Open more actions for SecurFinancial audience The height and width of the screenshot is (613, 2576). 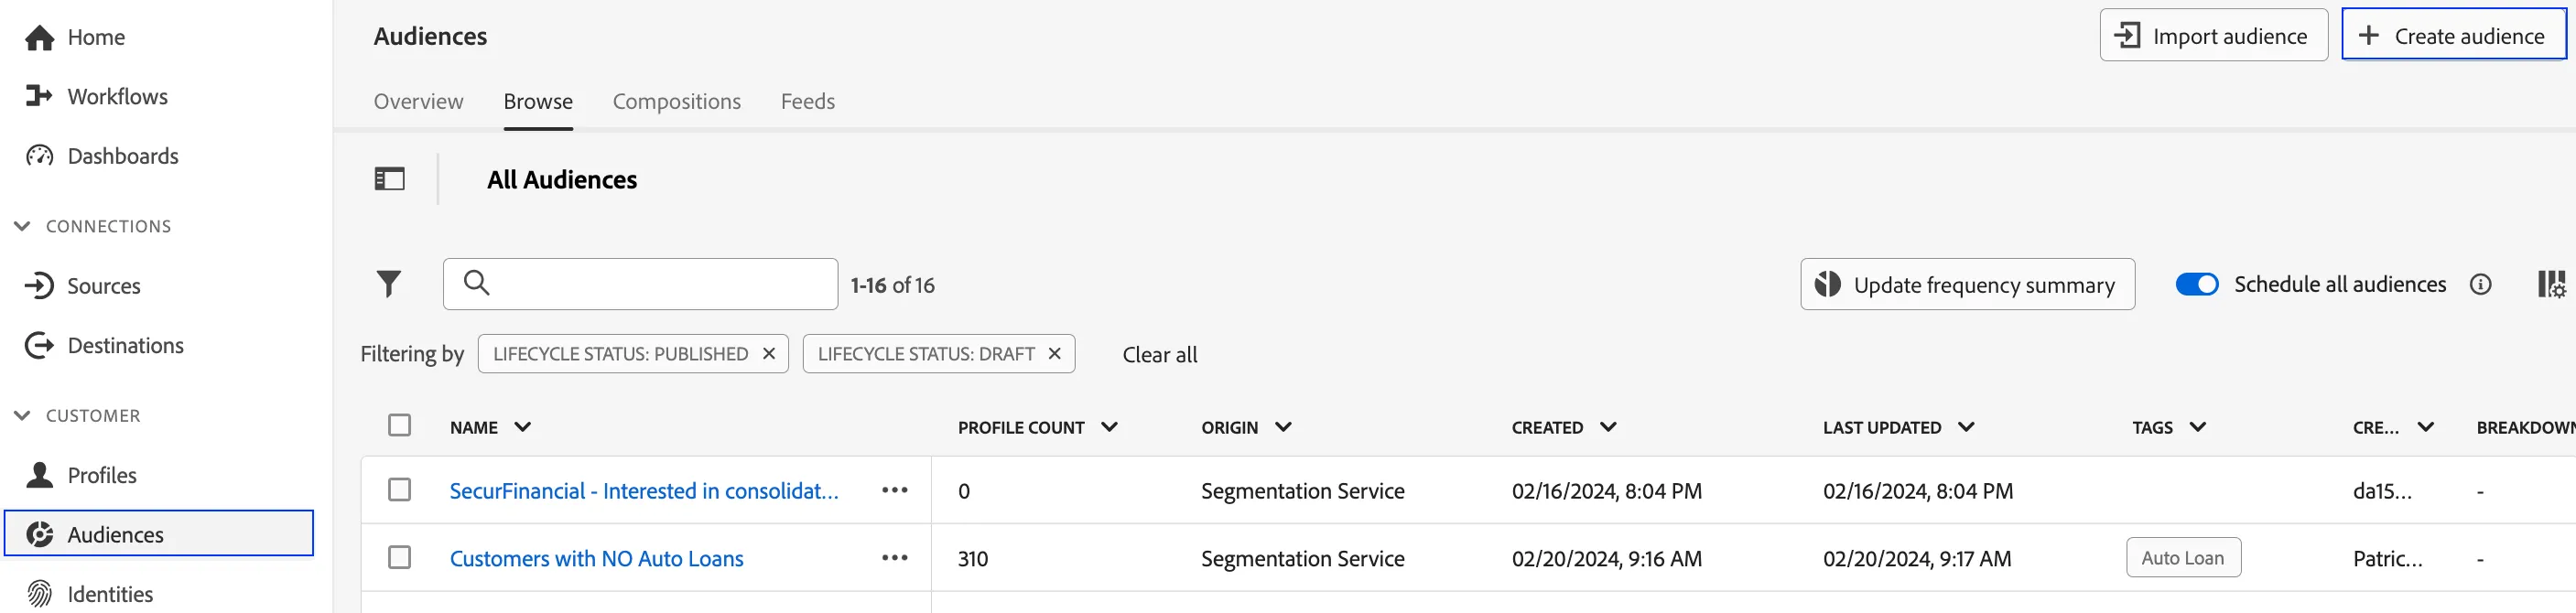tap(895, 490)
